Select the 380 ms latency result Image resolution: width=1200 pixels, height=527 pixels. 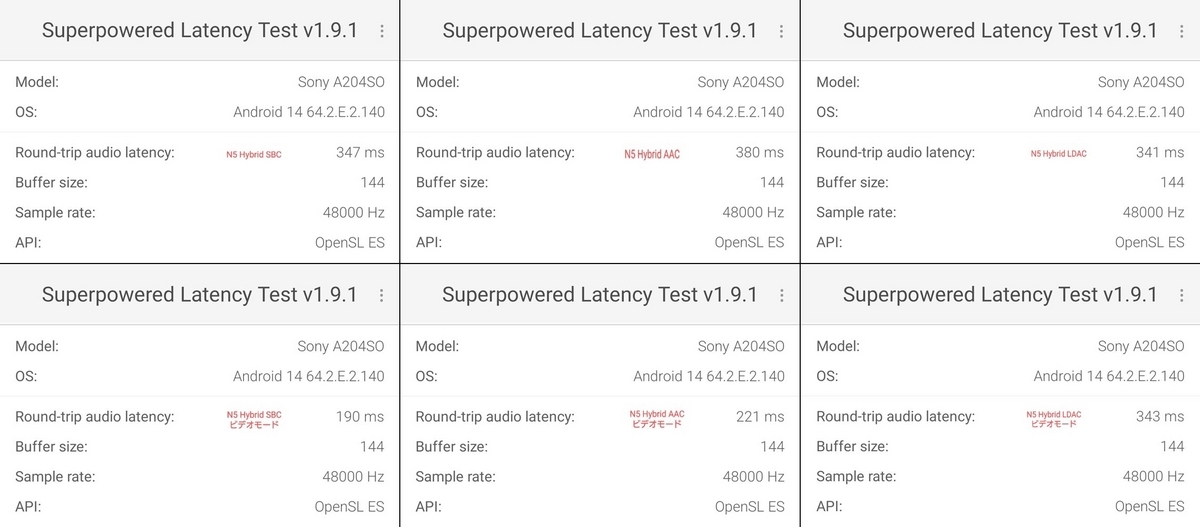(x=760, y=153)
